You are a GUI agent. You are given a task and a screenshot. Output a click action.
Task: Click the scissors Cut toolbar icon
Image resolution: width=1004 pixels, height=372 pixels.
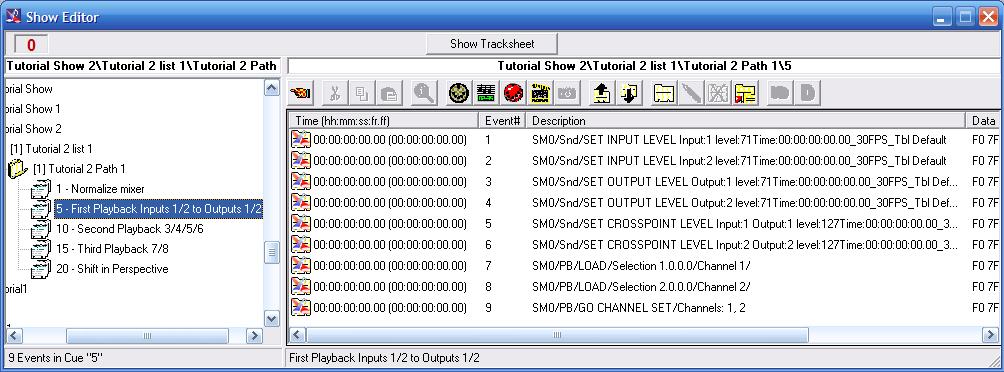[334, 93]
